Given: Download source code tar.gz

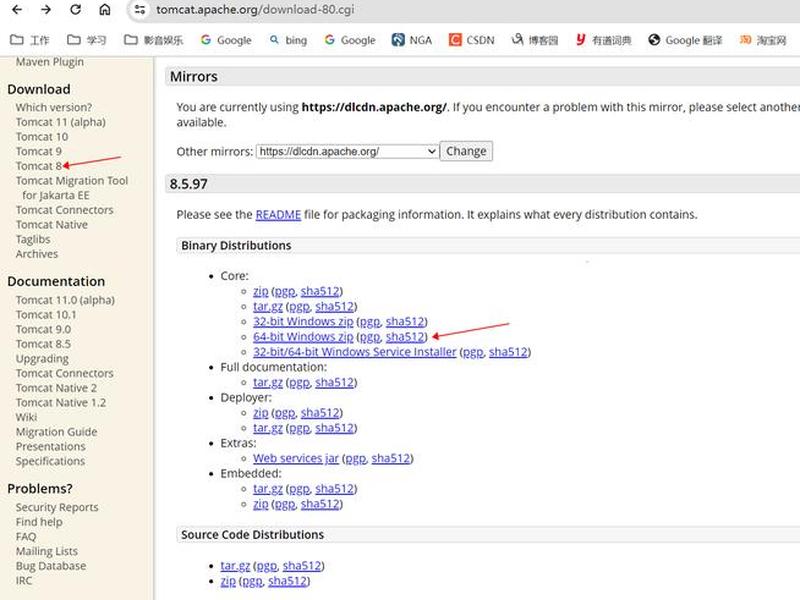Looking at the screenshot, I should pyautogui.click(x=235, y=566).
